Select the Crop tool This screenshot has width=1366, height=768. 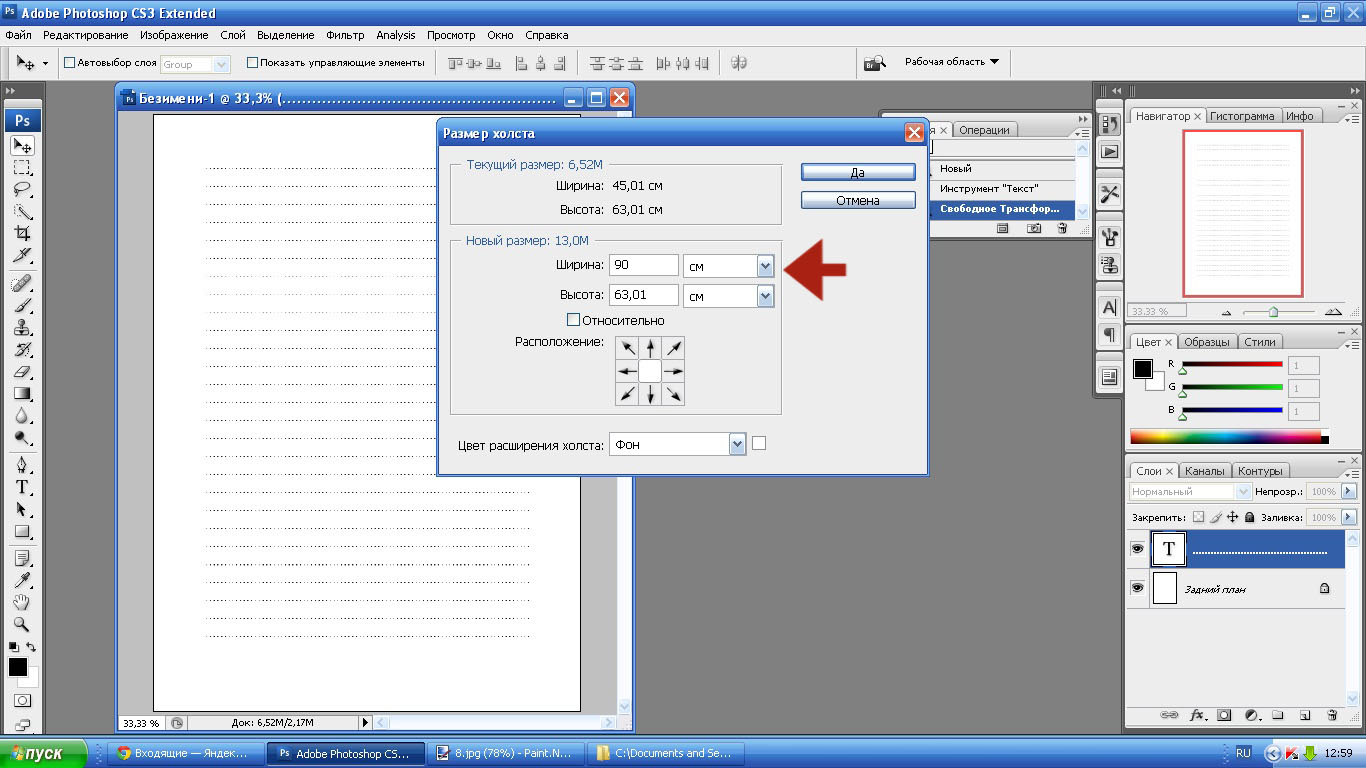coord(22,233)
